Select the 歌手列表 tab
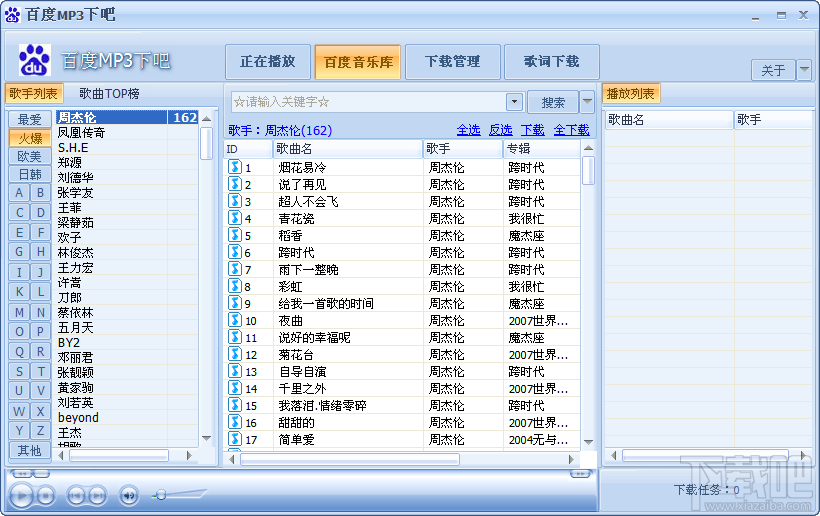The width and height of the screenshot is (820, 516). [x=33, y=94]
